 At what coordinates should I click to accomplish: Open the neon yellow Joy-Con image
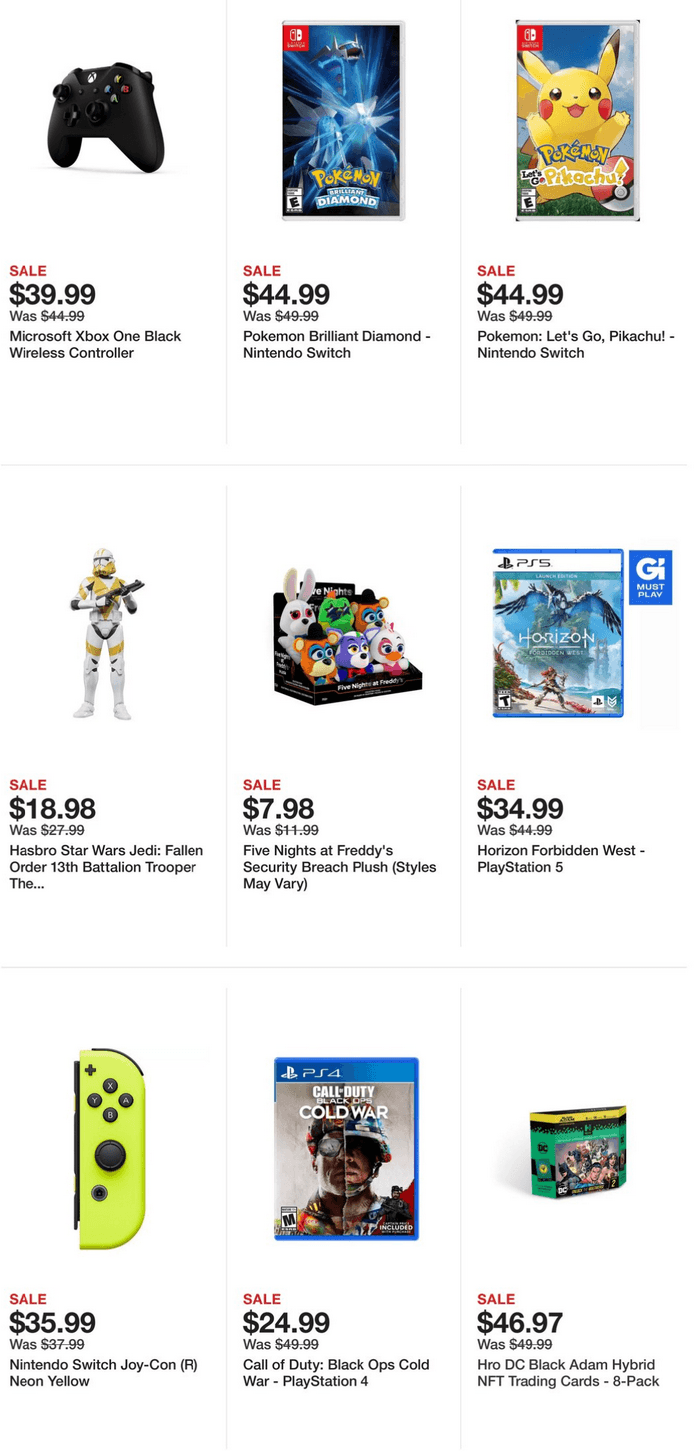pyautogui.click(x=109, y=1148)
